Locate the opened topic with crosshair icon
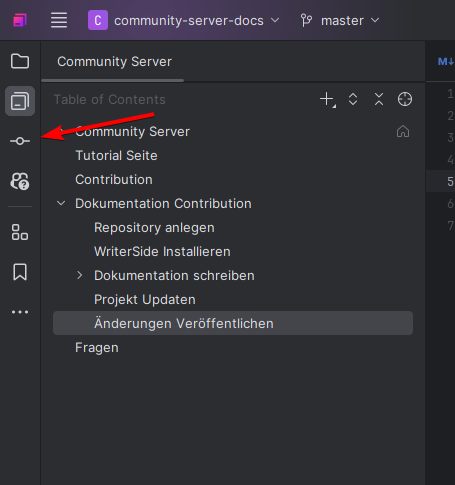Image resolution: width=455 pixels, height=485 pixels. click(x=405, y=99)
